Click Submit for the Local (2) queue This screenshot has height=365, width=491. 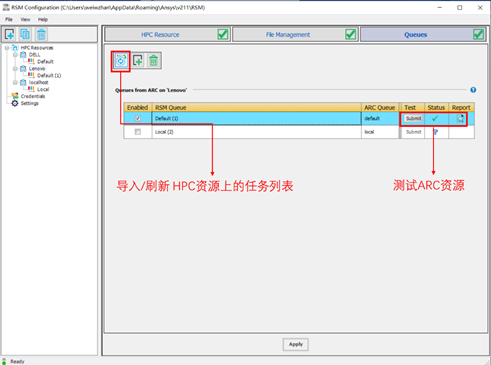tap(413, 132)
